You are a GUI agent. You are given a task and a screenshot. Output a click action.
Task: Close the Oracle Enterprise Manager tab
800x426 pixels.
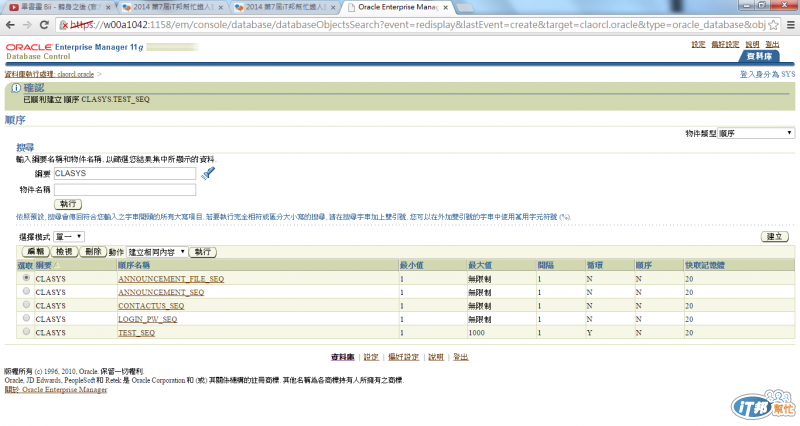[x=445, y=8]
